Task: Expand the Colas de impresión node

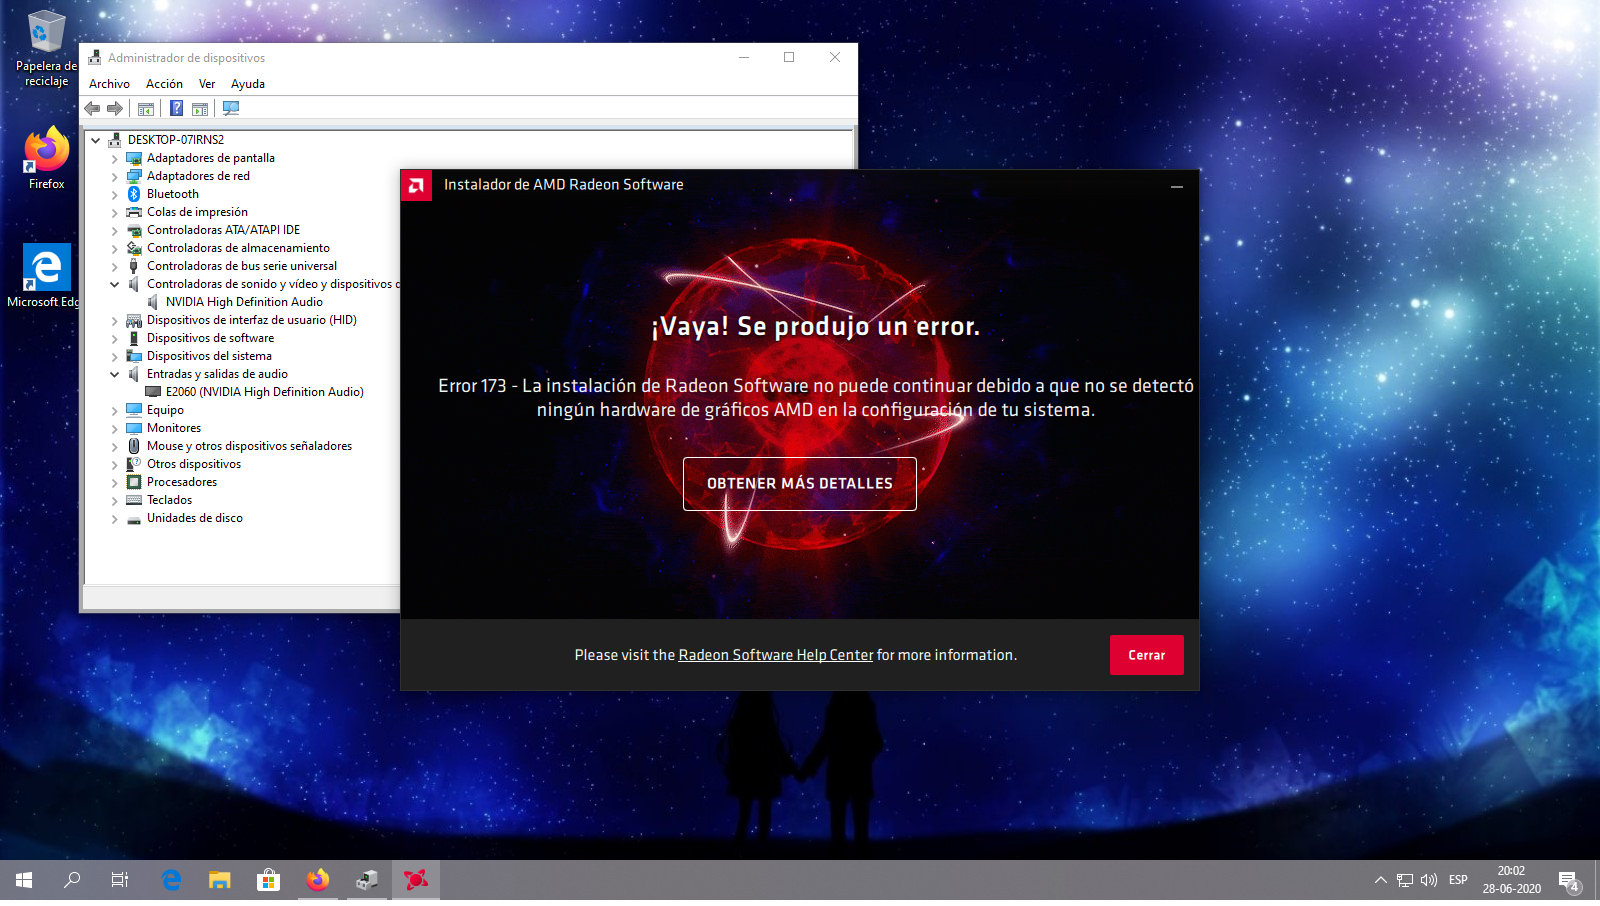Action: click(115, 212)
